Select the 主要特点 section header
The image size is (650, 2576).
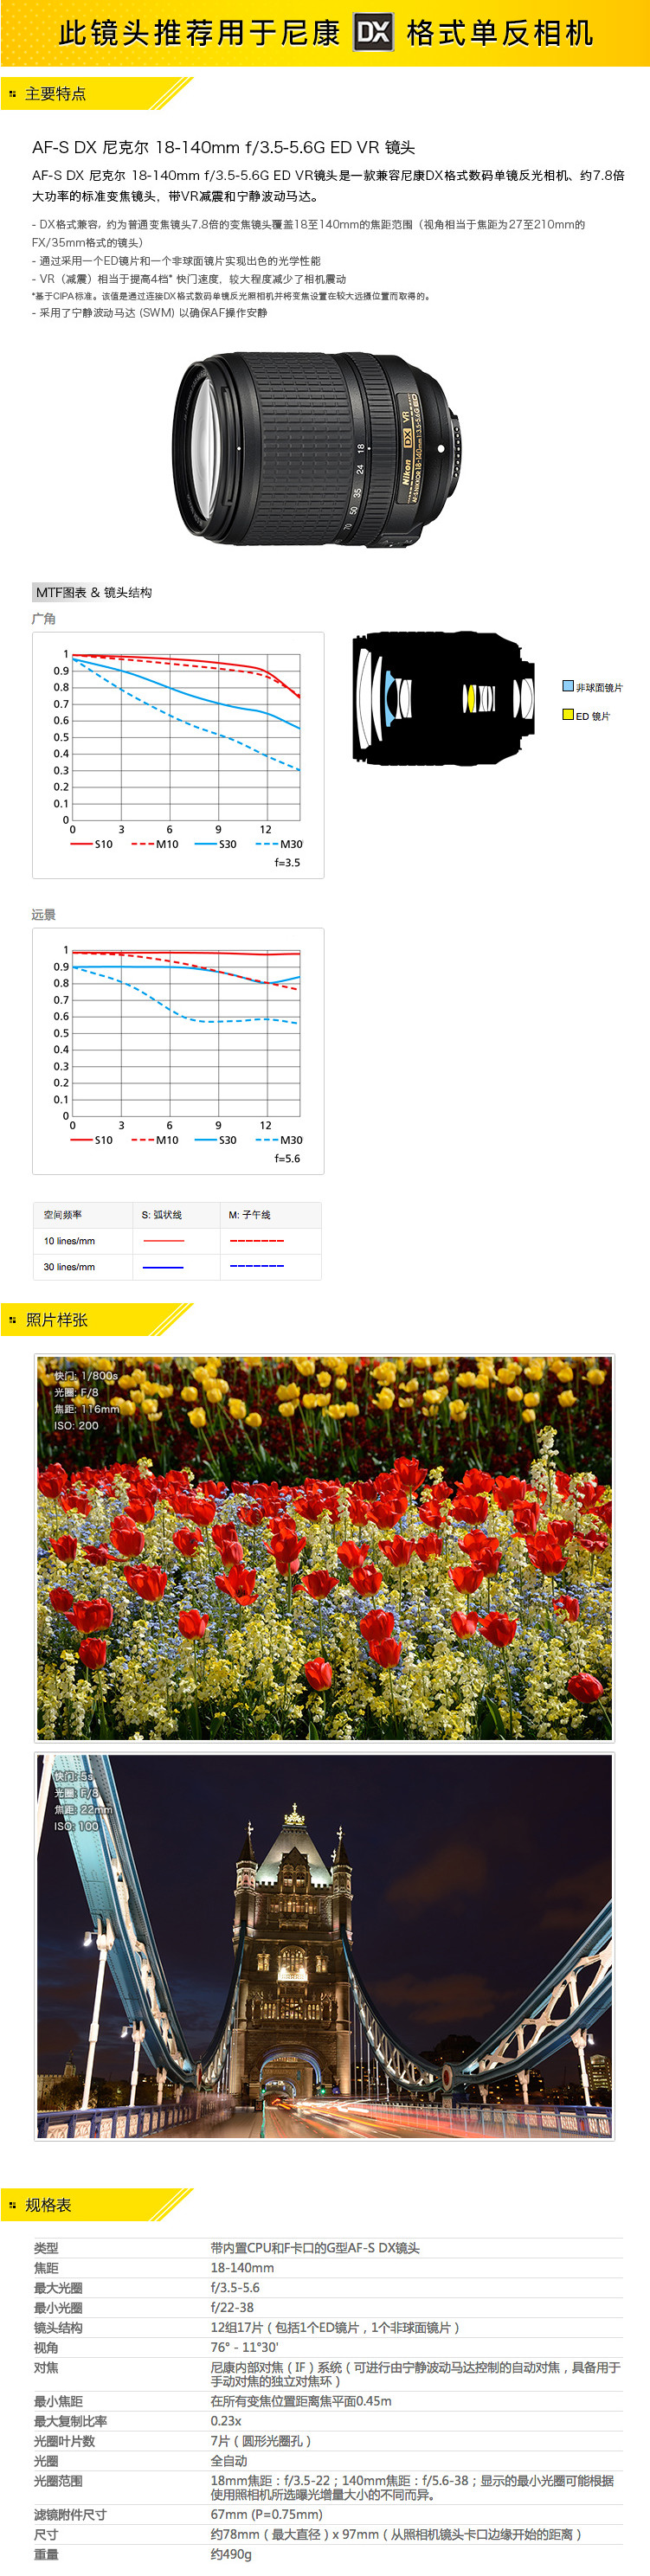56,94
